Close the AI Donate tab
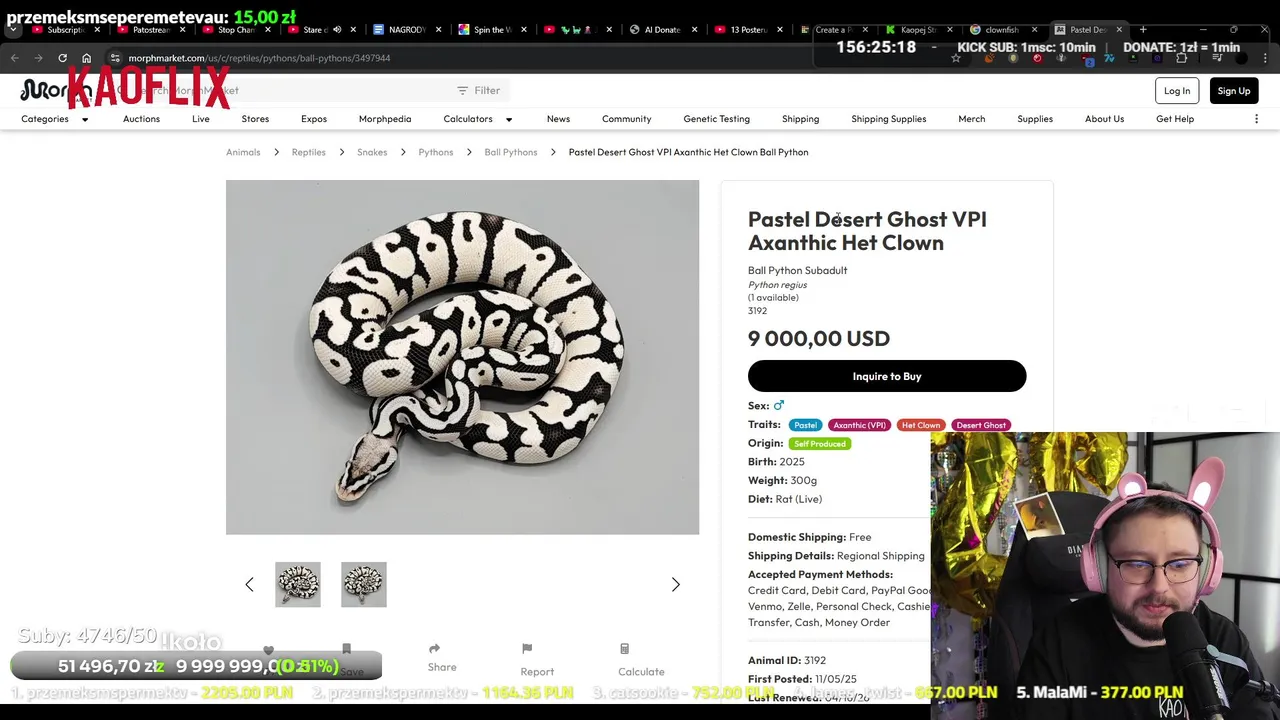1280x720 pixels. point(693,30)
